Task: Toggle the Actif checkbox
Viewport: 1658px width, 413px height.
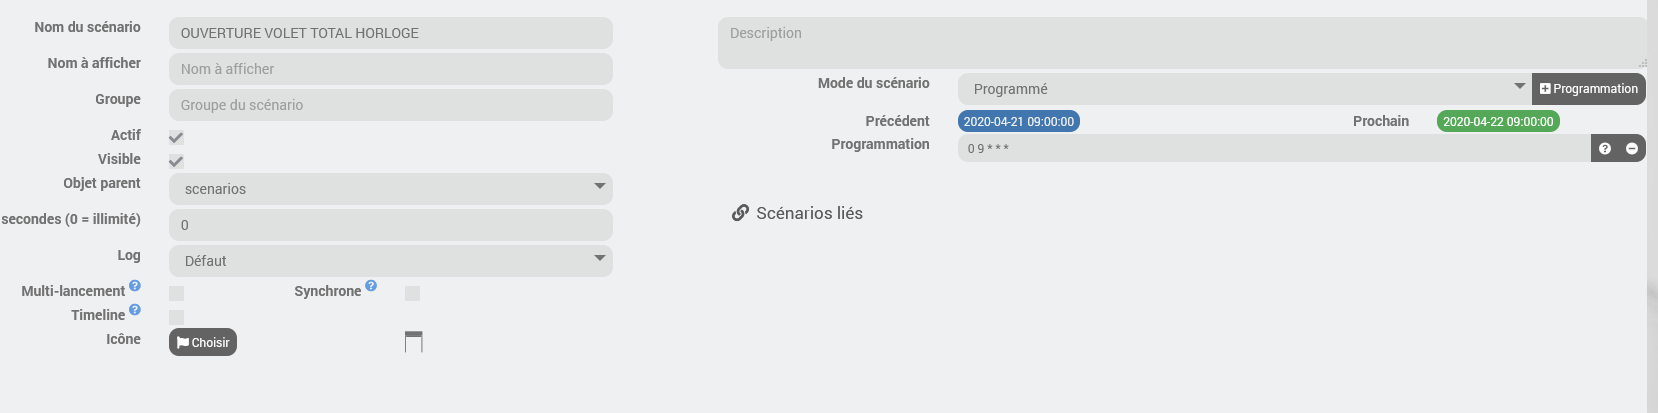Action: [176, 137]
